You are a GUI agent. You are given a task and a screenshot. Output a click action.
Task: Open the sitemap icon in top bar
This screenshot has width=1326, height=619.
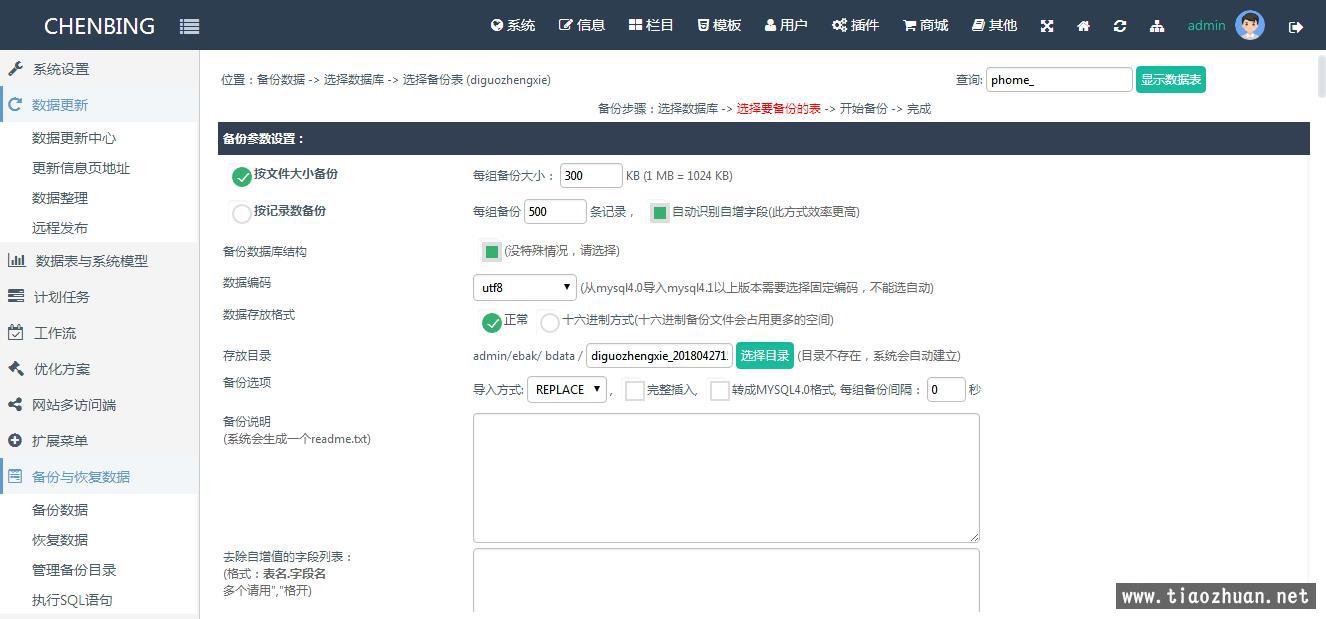tap(1157, 26)
